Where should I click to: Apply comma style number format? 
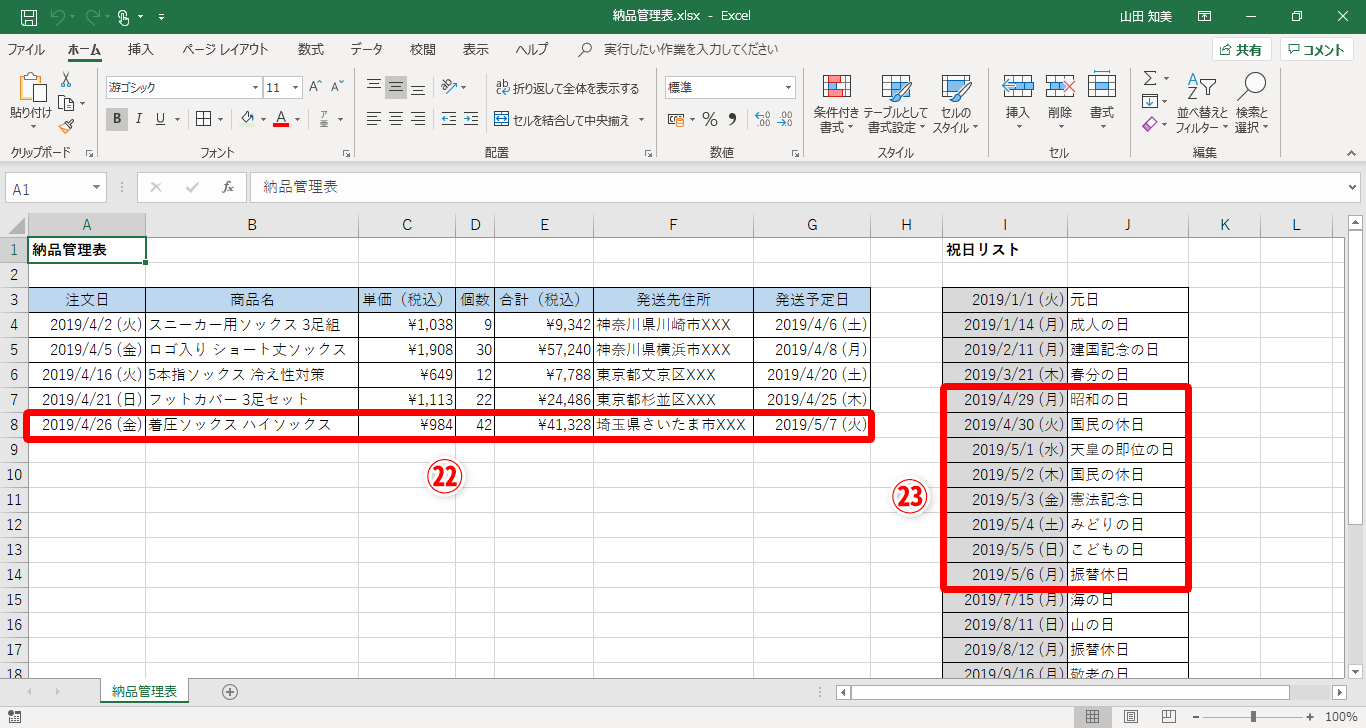tap(732, 119)
